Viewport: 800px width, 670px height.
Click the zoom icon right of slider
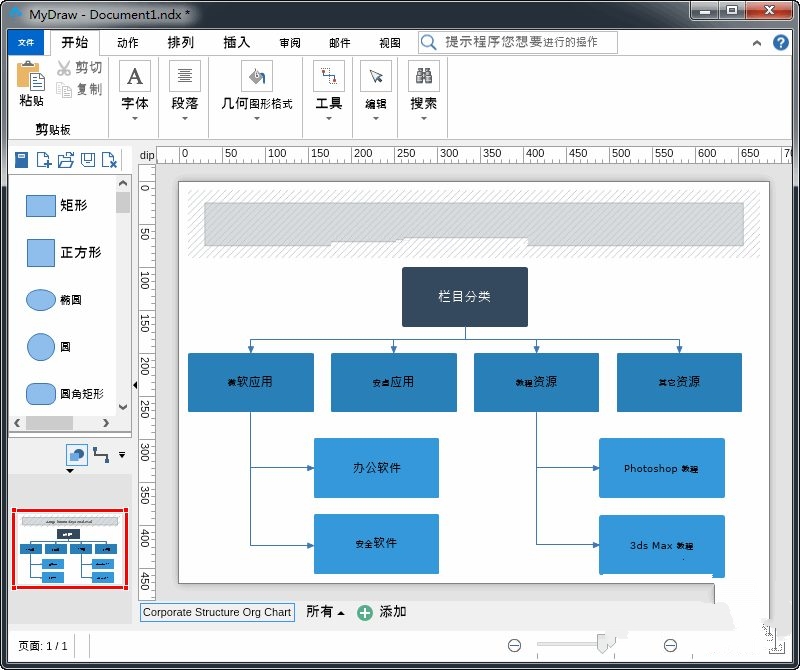[x=670, y=646]
